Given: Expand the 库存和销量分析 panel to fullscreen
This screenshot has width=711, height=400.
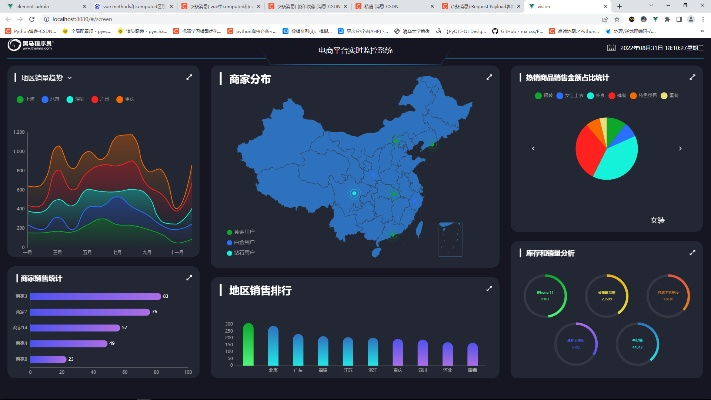Looking at the screenshot, I should point(692,253).
